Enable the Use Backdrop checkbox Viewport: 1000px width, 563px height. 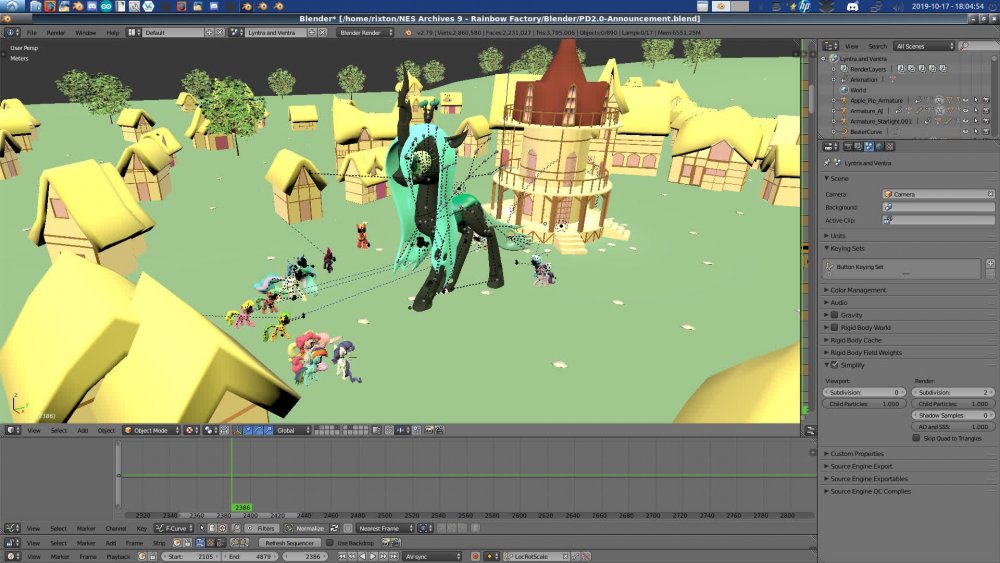pos(330,543)
